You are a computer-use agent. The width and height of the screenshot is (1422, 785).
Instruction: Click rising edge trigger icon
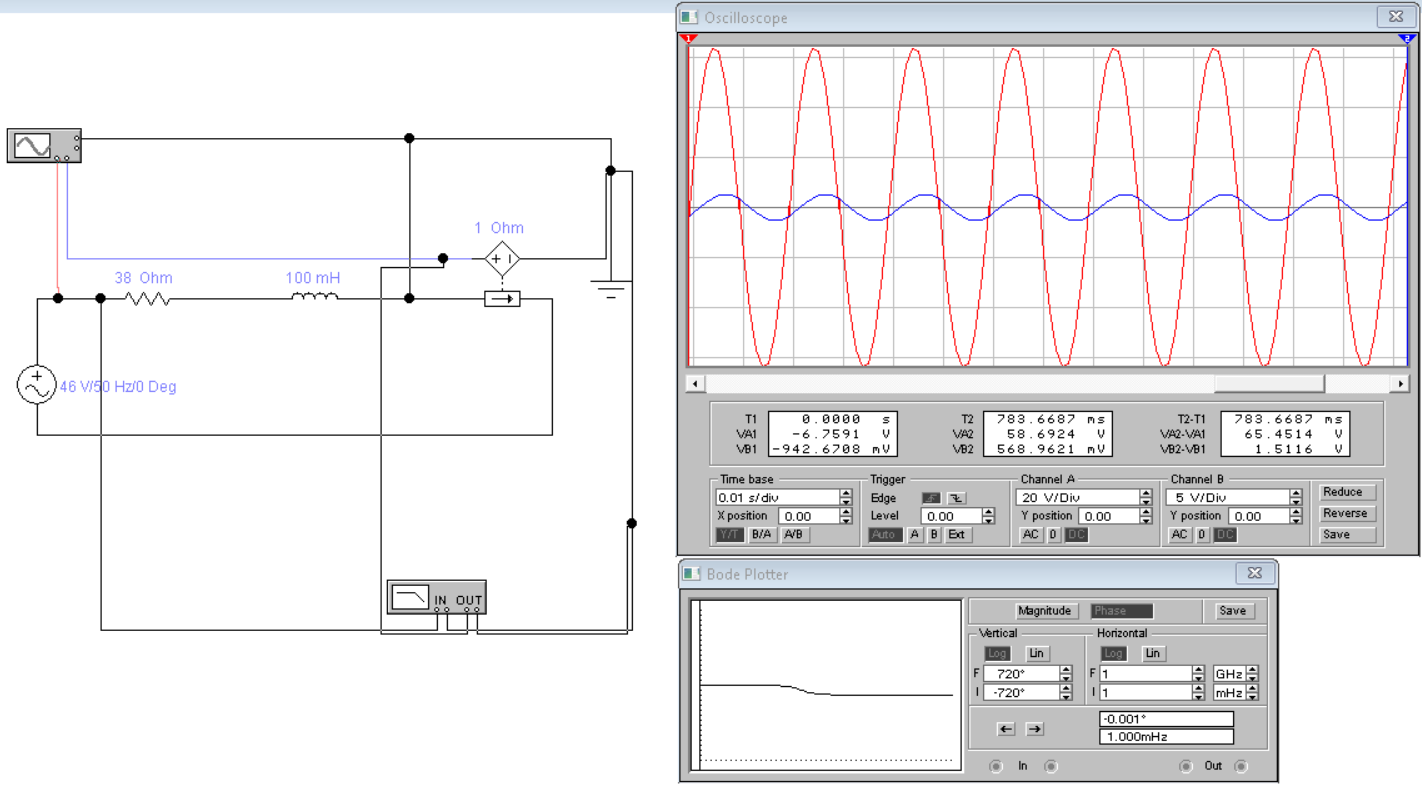931,497
